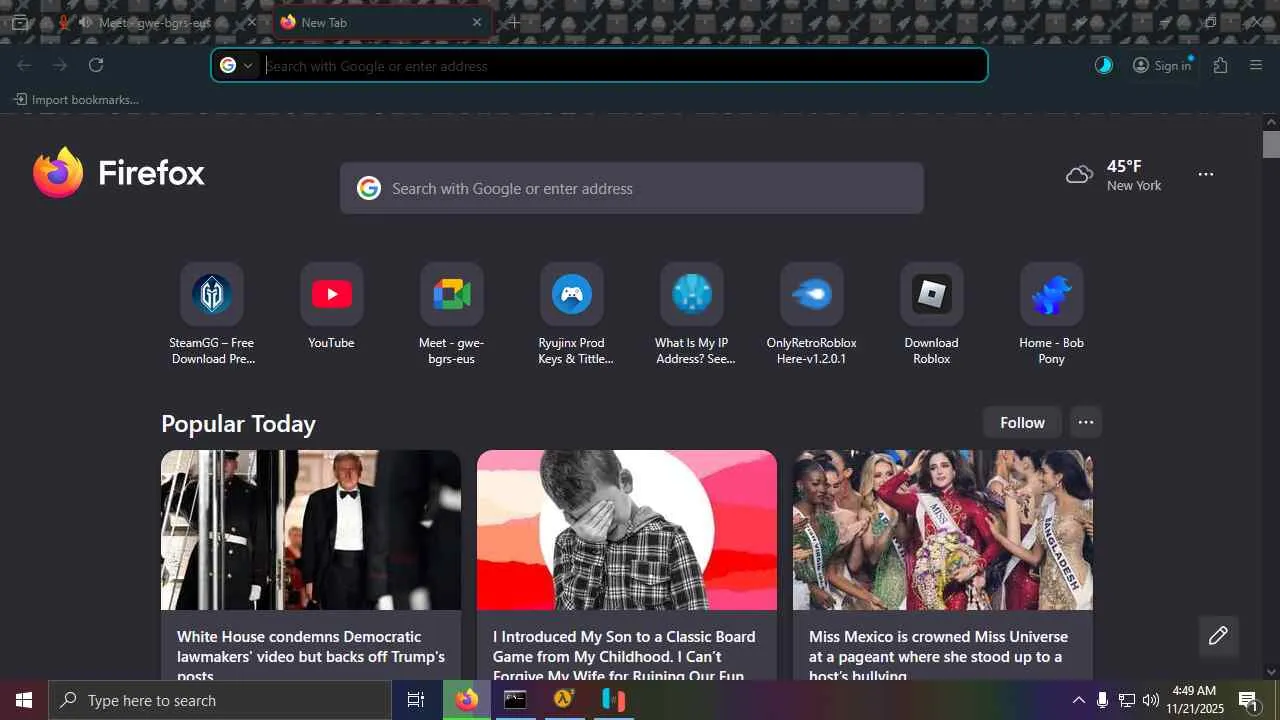Screen dimensions: 1280x720
Task: Open the Ryujinx taskbar icon
Action: click(x=613, y=700)
